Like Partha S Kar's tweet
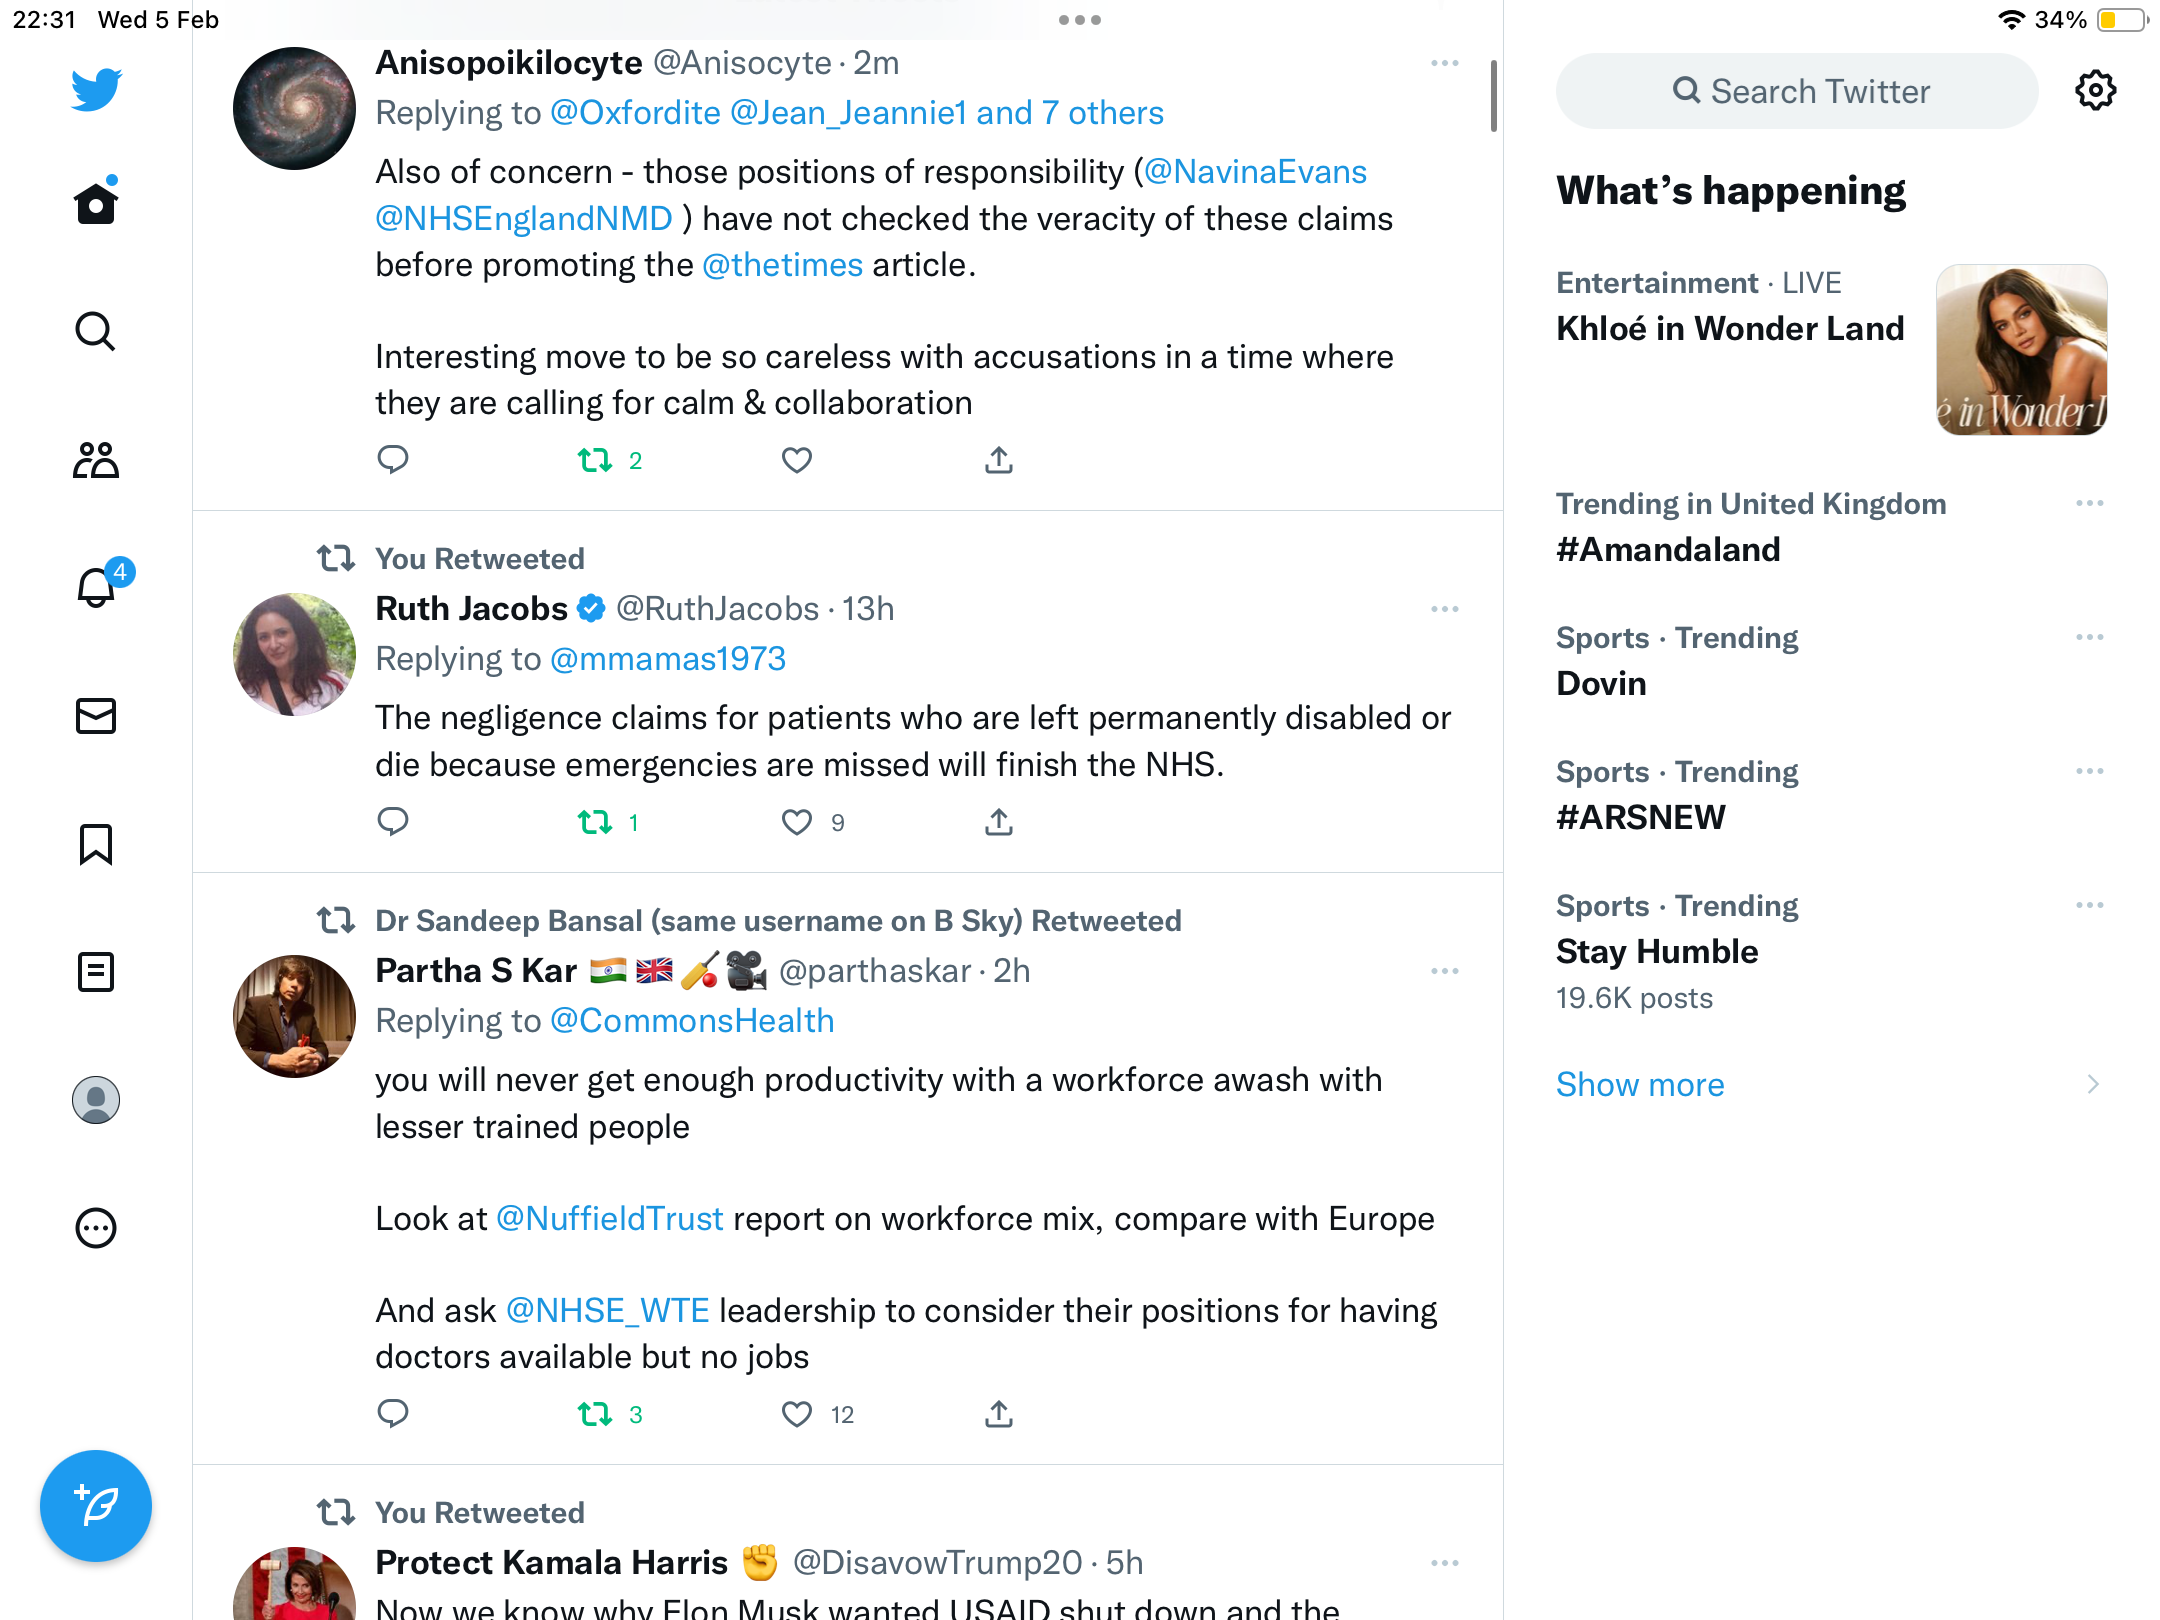The height and width of the screenshot is (1620, 2160). (797, 1414)
